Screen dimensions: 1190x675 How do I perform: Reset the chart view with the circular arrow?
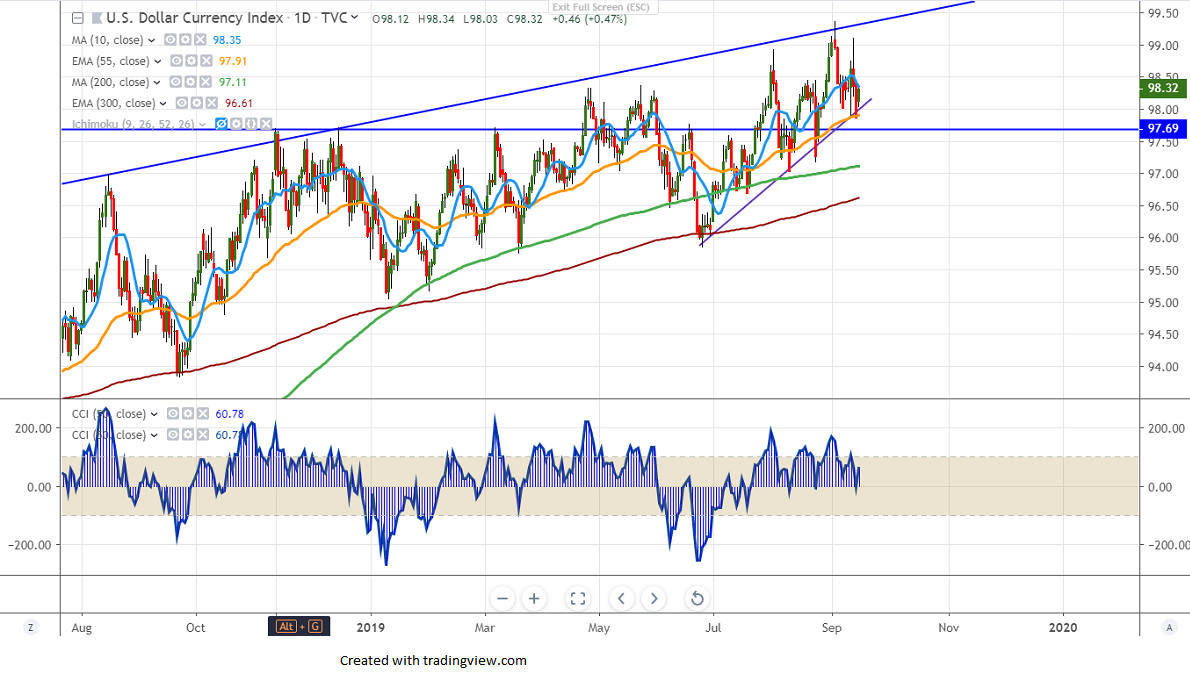[697, 599]
